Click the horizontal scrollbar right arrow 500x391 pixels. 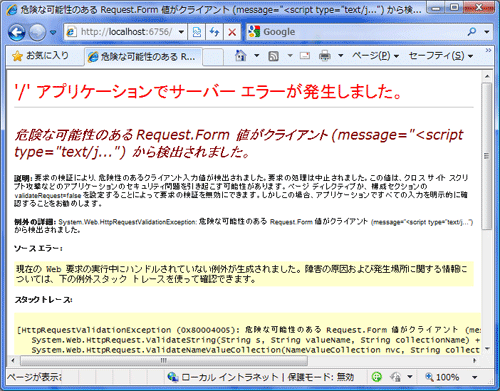[x=475, y=360]
